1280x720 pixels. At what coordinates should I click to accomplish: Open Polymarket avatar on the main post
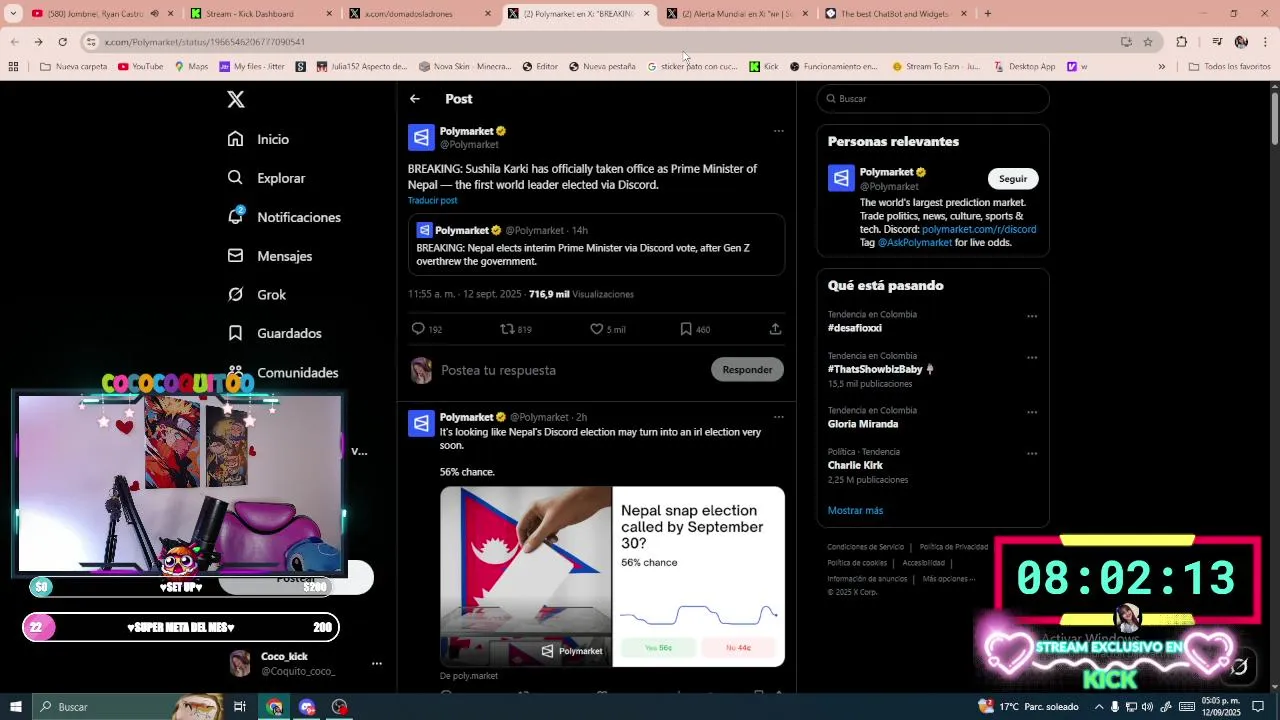coord(421,137)
